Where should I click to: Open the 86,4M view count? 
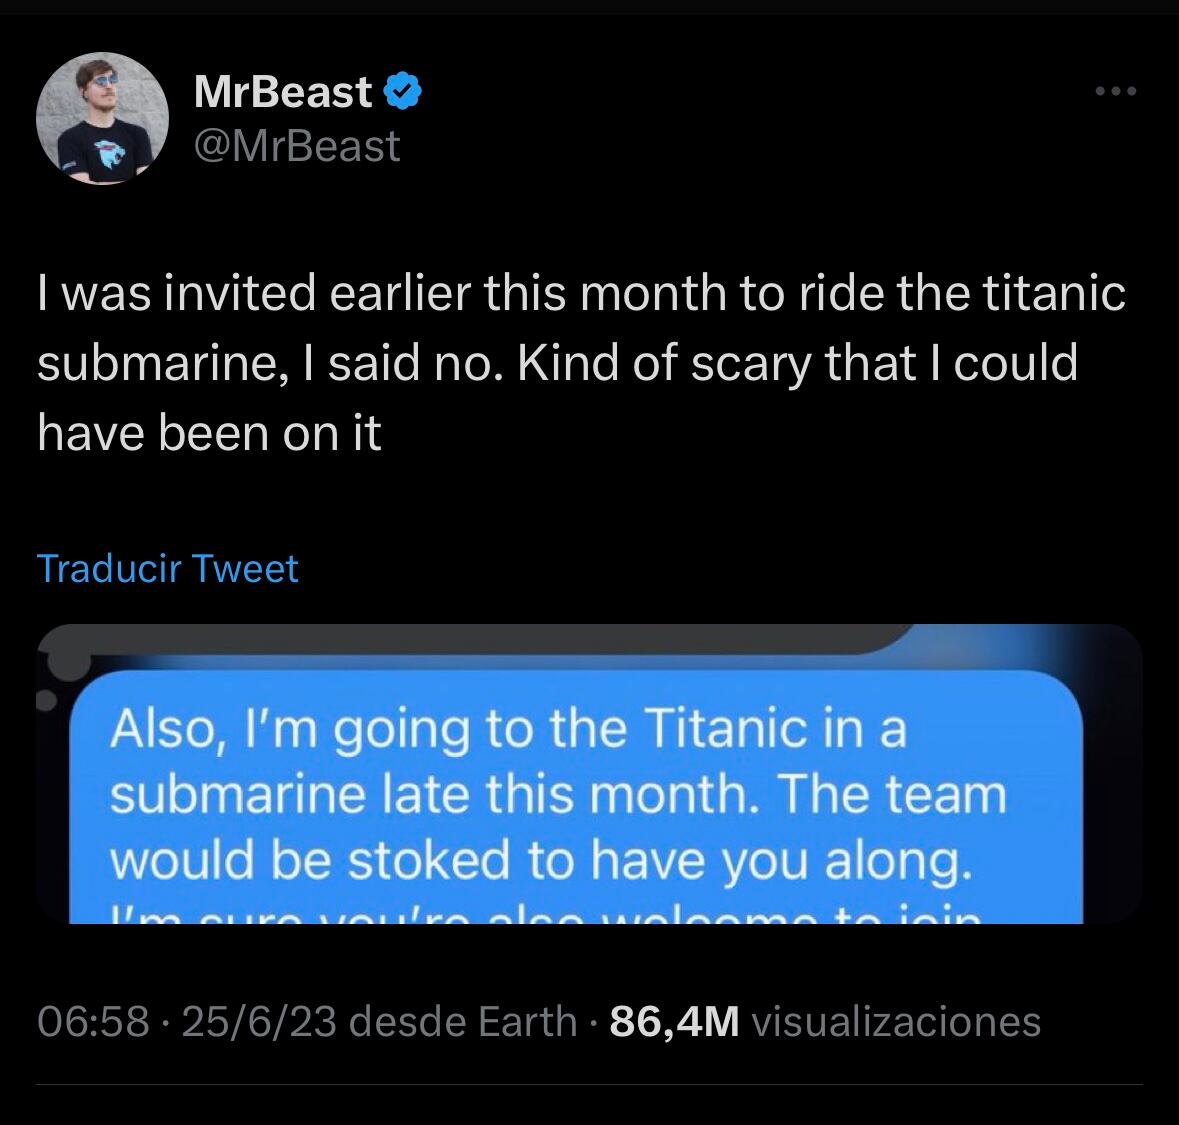coord(674,1021)
